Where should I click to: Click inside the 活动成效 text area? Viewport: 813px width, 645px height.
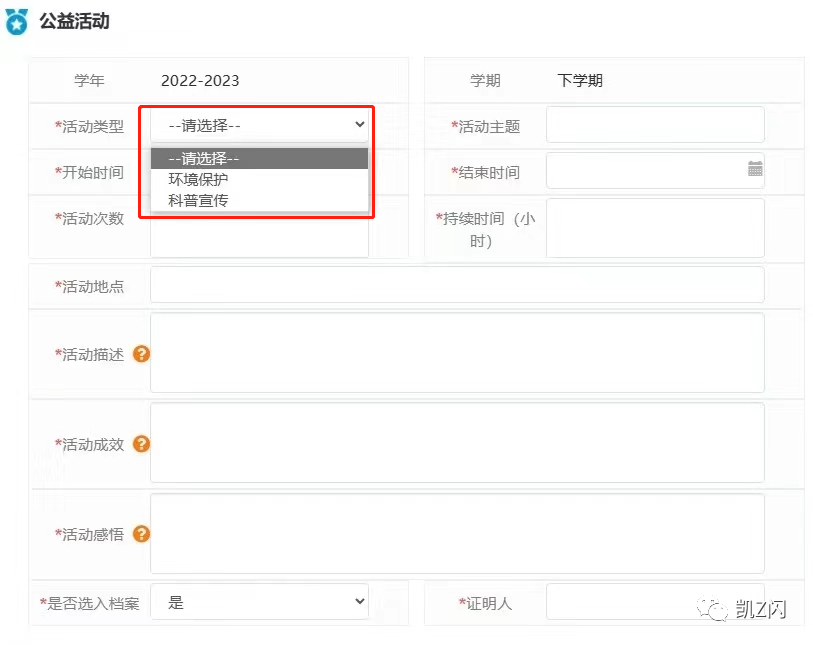(x=456, y=443)
